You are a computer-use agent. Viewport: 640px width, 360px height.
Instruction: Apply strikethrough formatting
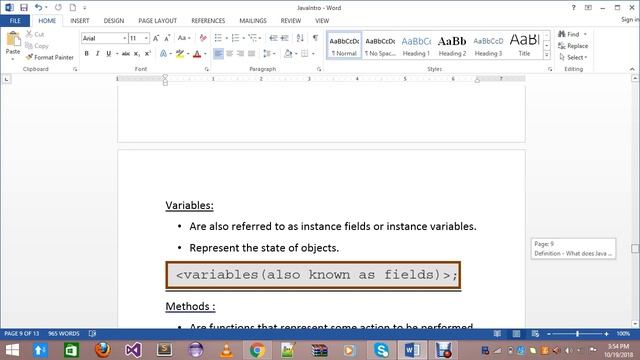(126, 53)
